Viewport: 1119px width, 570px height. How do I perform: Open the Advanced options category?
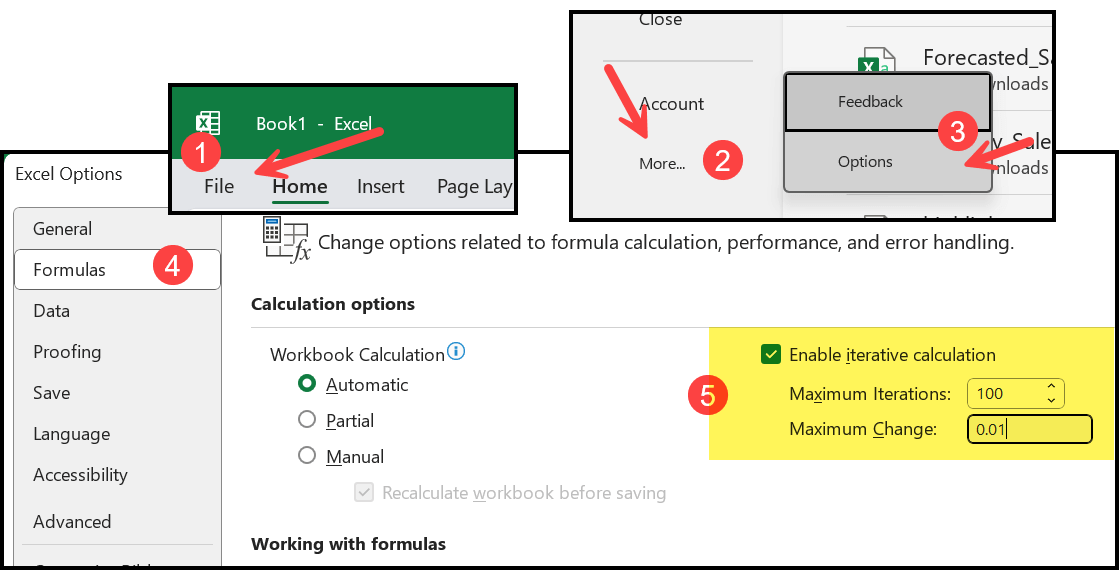[x=72, y=521]
